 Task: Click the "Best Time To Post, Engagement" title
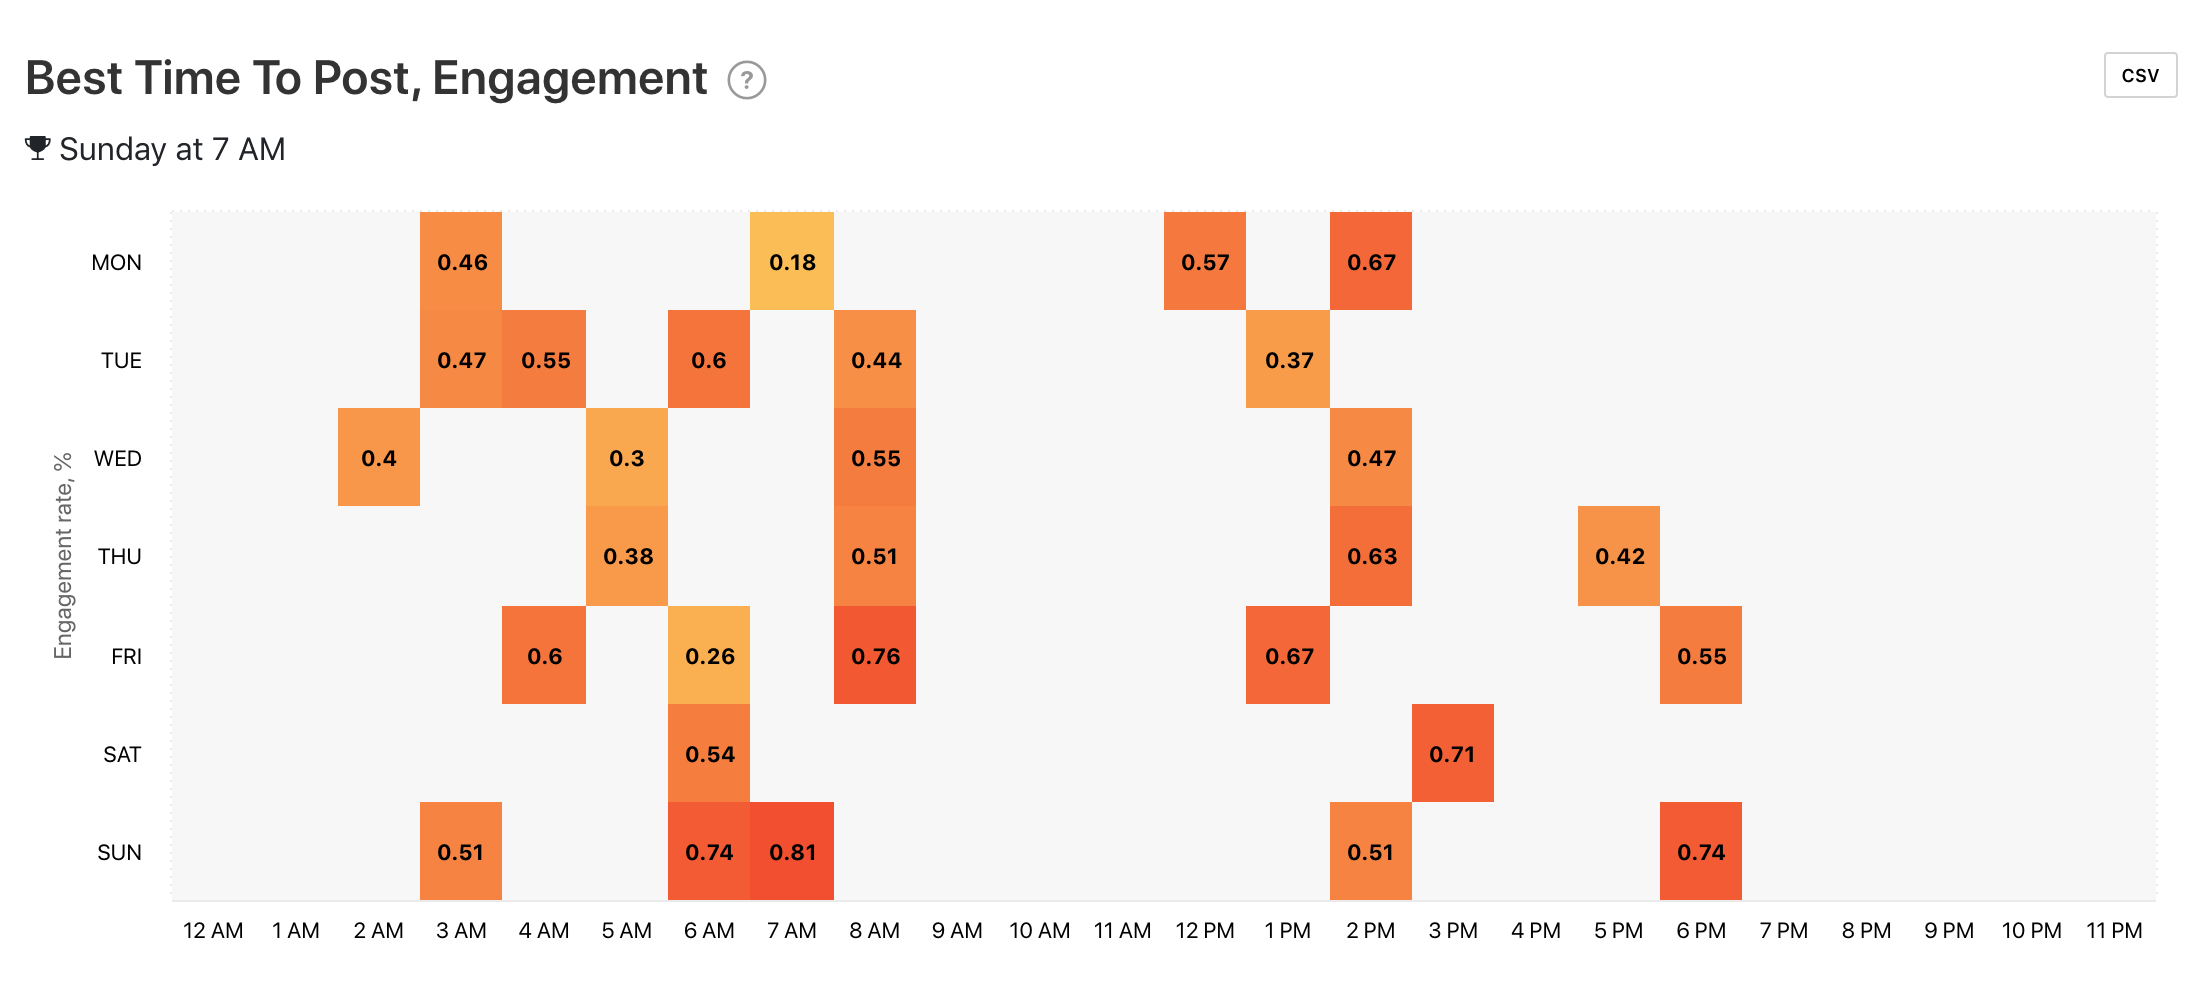(366, 78)
